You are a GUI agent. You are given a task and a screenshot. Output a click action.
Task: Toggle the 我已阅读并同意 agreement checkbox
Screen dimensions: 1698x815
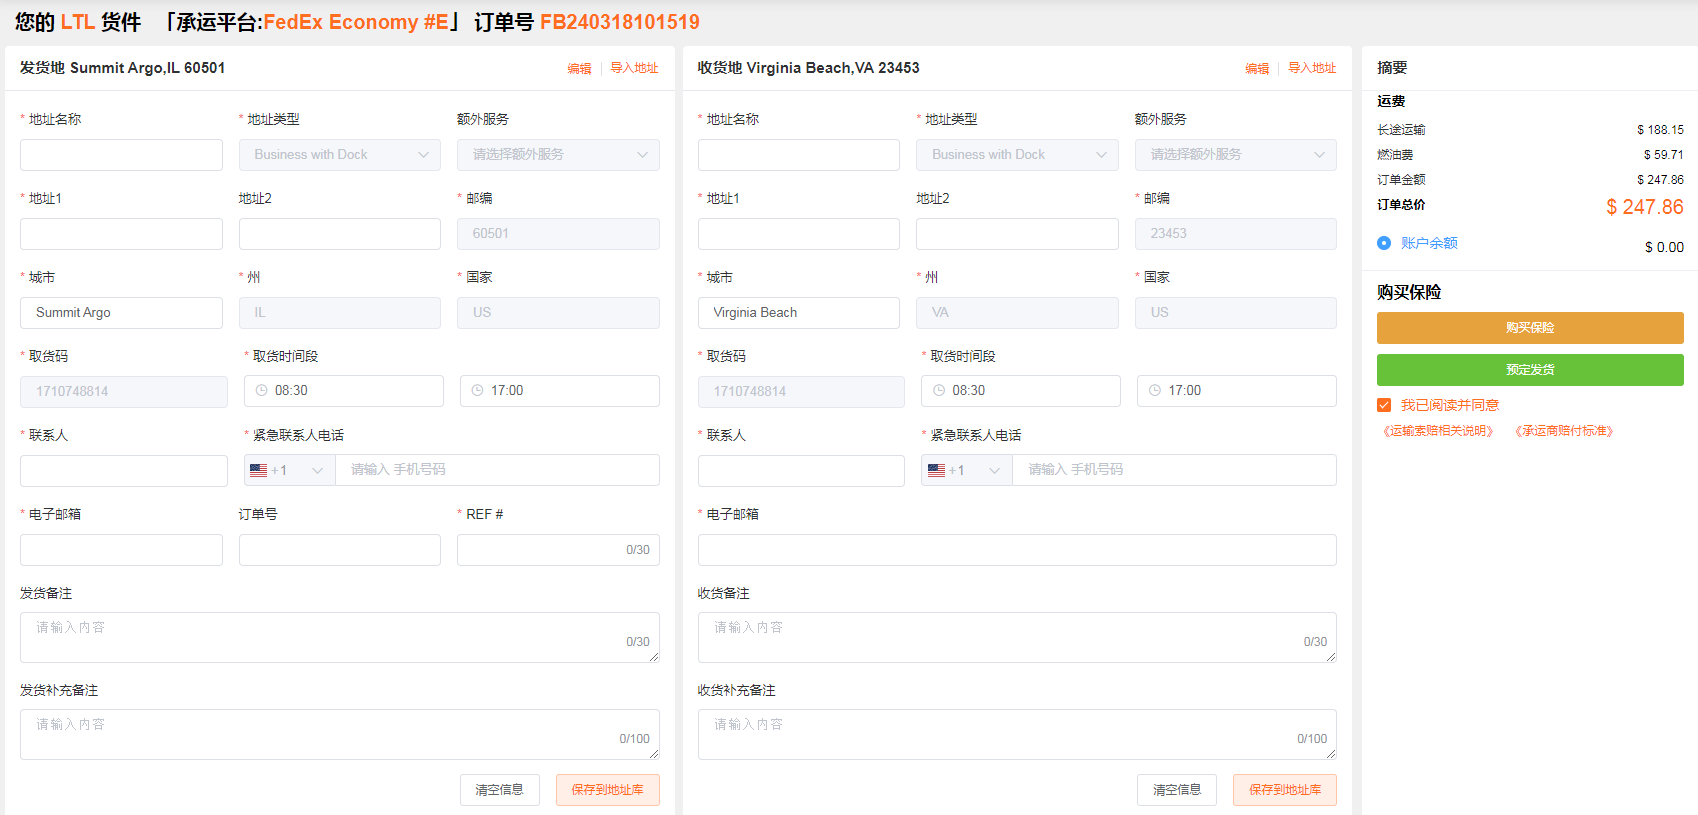[1384, 405]
